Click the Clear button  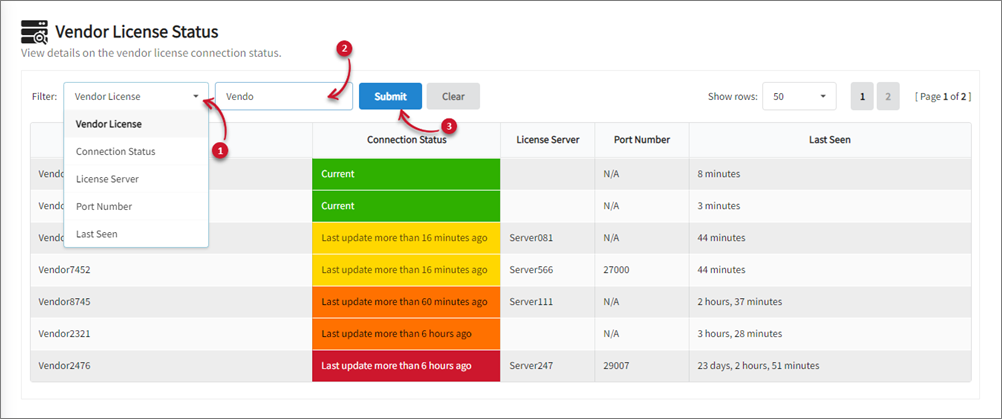pos(453,96)
